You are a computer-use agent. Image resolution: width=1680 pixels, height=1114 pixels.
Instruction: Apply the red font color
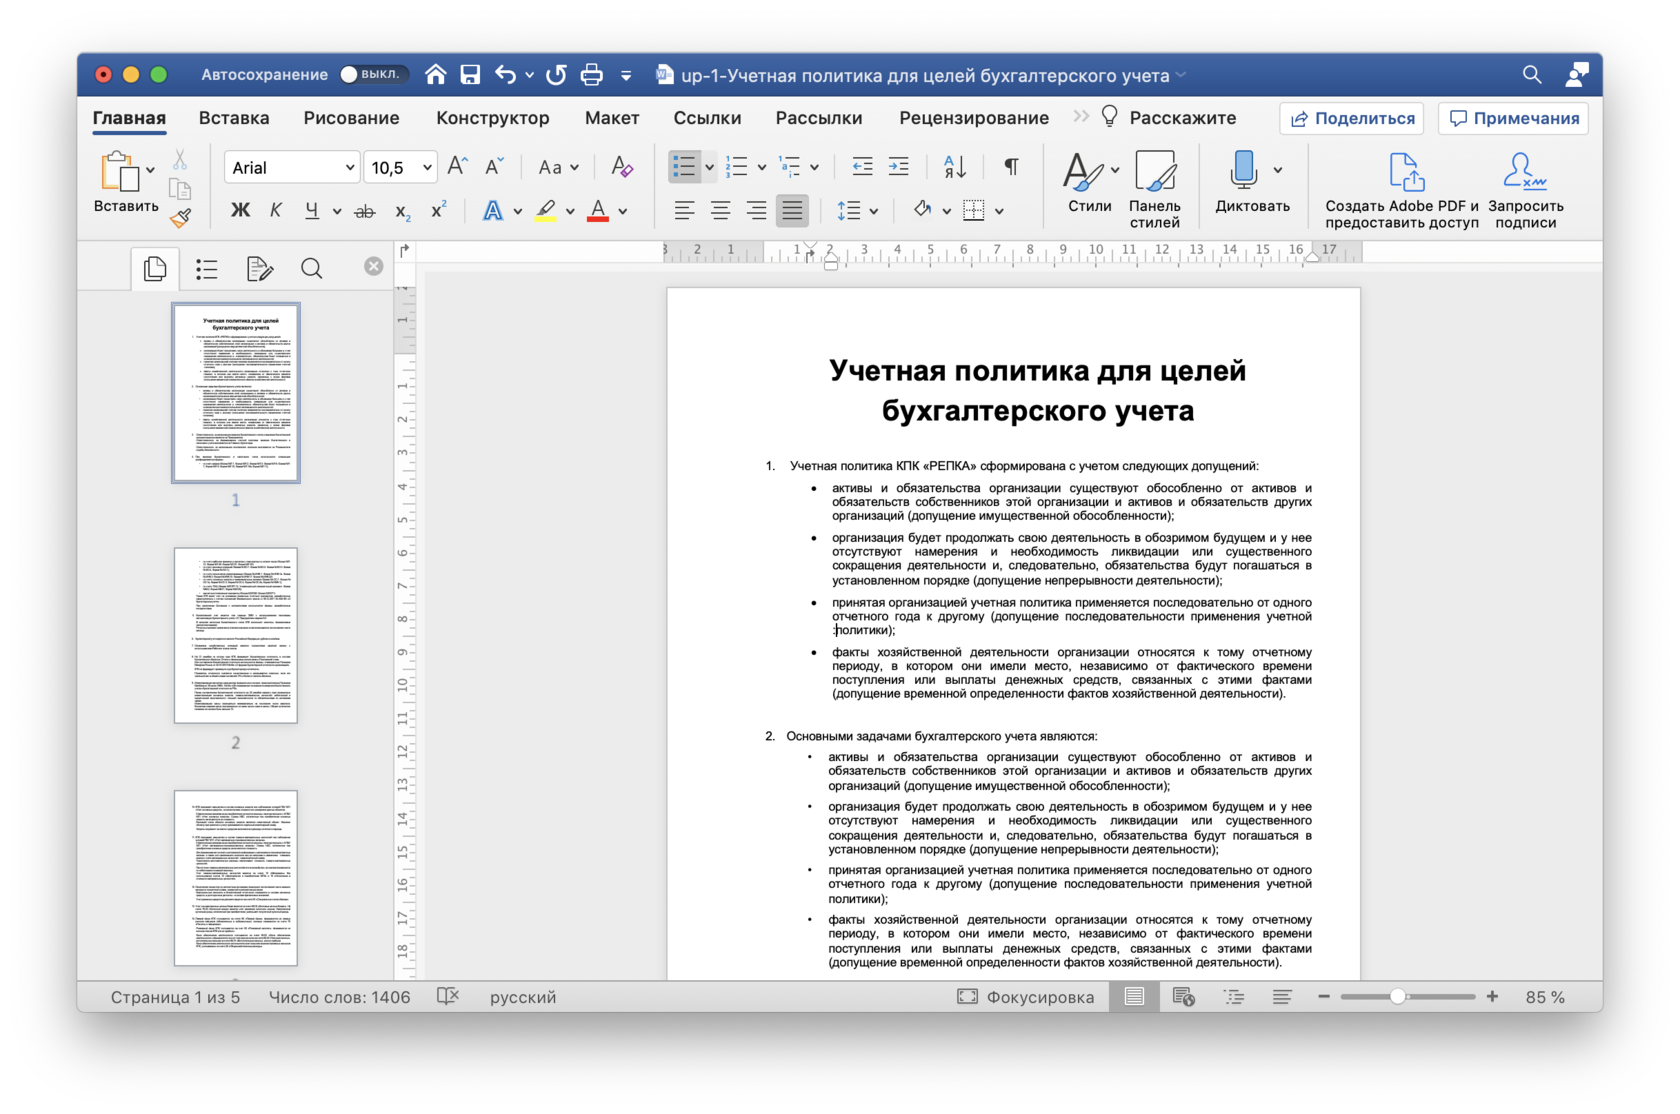point(598,210)
